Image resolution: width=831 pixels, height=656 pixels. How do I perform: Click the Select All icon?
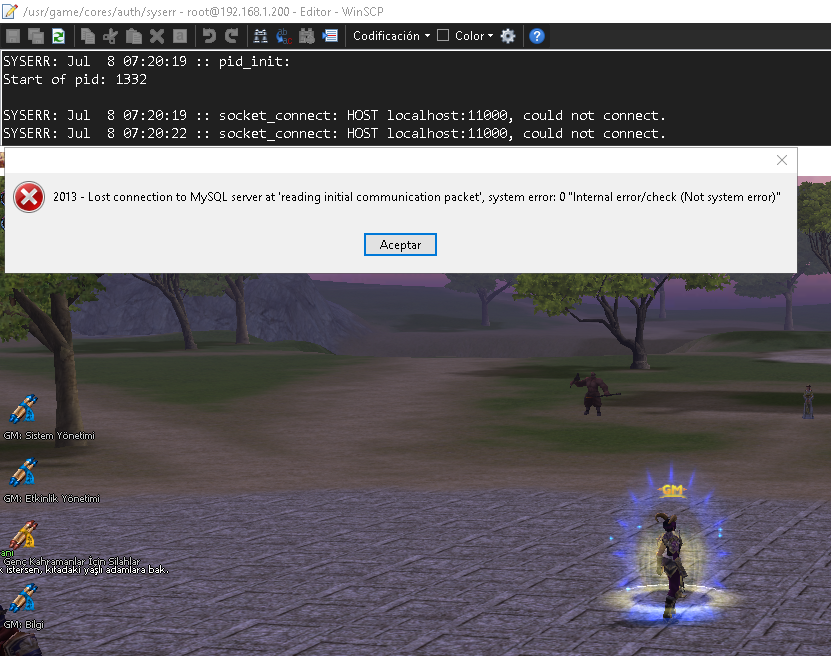coord(180,36)
